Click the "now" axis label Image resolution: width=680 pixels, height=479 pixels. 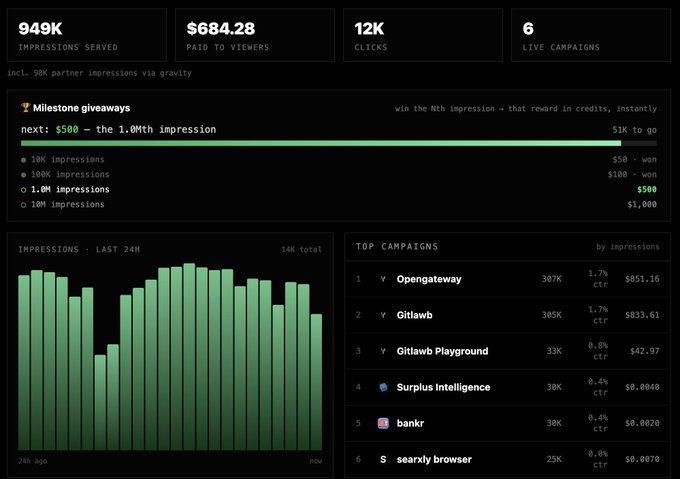pos(316,461)
